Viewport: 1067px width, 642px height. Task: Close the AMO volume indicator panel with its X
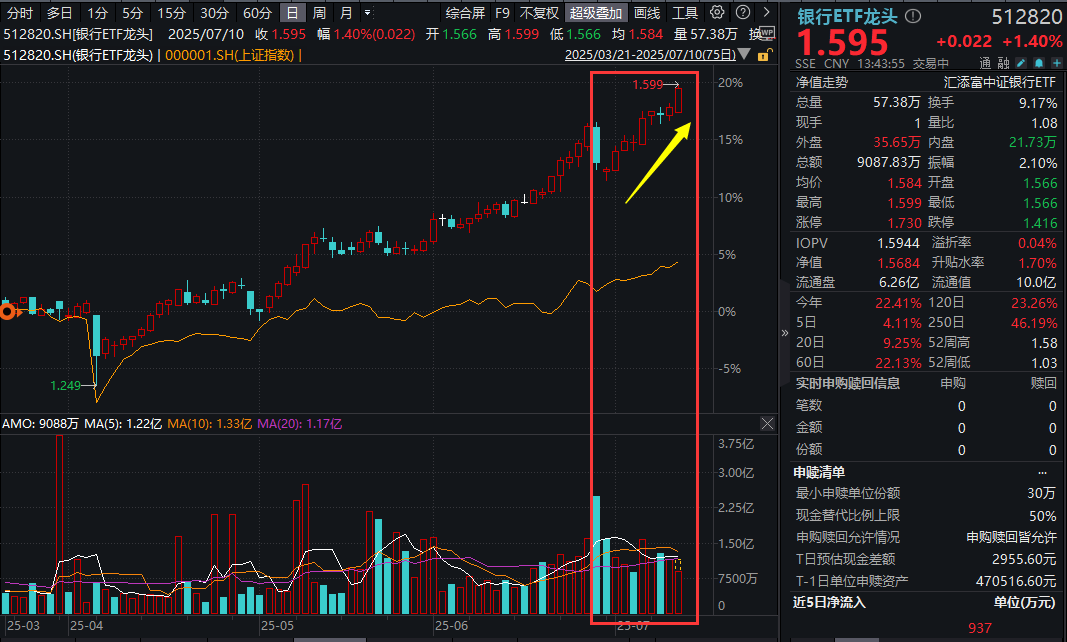click(766, 423)
